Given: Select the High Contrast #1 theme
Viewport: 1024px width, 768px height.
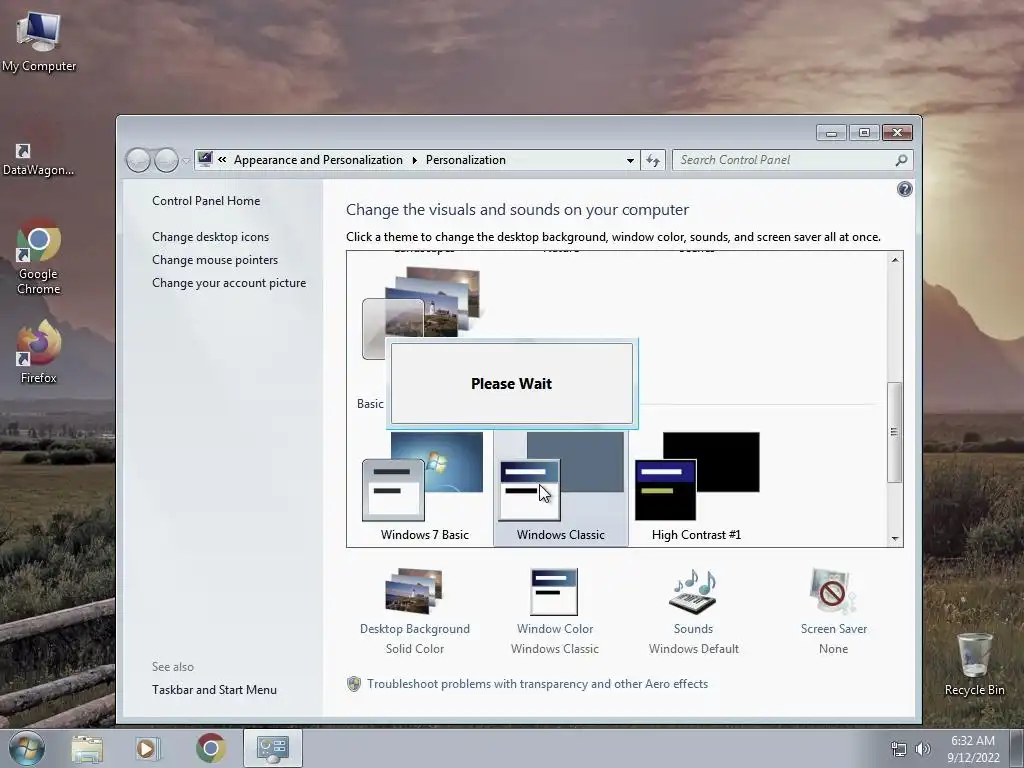Looking at the screenshot, I should click(696, 487).
